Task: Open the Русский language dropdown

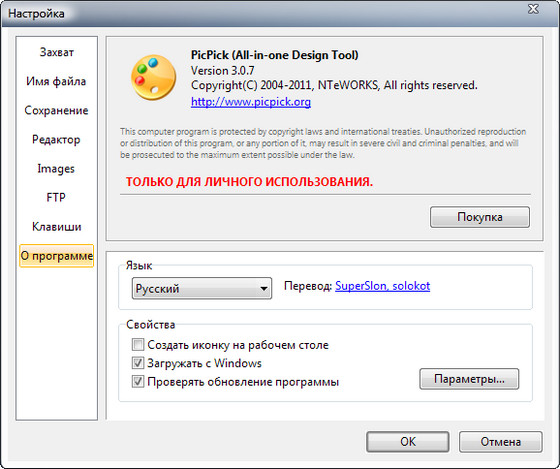Action: point(202,288)
